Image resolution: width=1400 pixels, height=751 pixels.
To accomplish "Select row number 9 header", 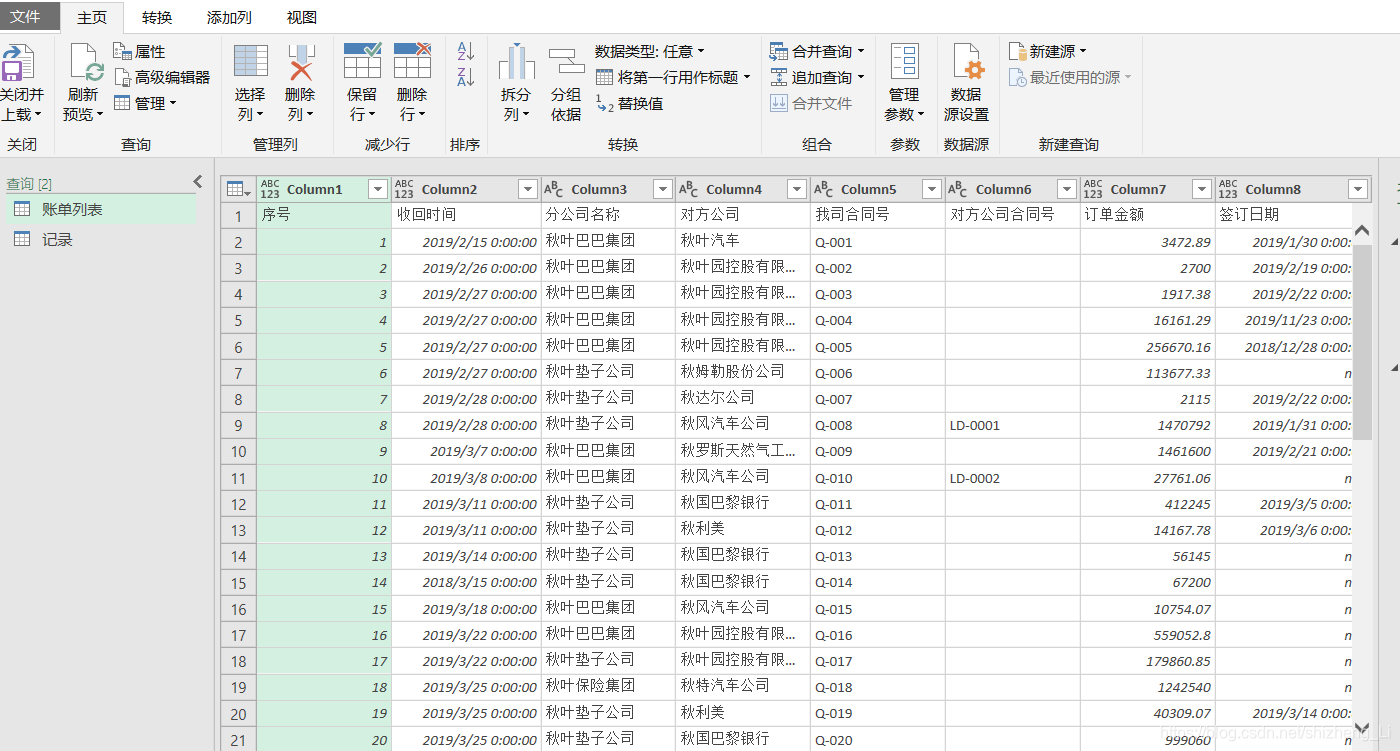I will (239, 425).
